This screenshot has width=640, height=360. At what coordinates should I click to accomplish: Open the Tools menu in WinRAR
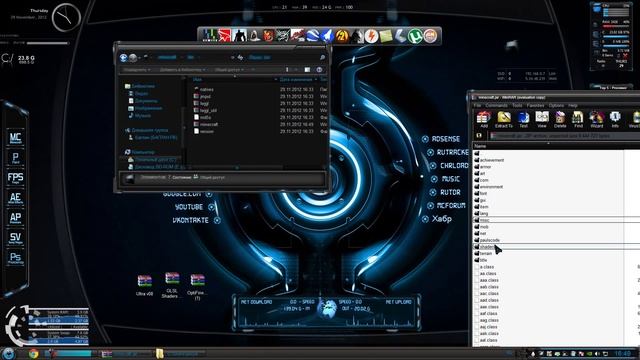tap(517, 105)
